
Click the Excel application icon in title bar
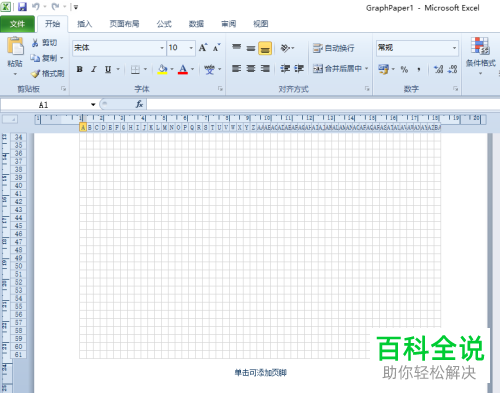click(6, 7)
